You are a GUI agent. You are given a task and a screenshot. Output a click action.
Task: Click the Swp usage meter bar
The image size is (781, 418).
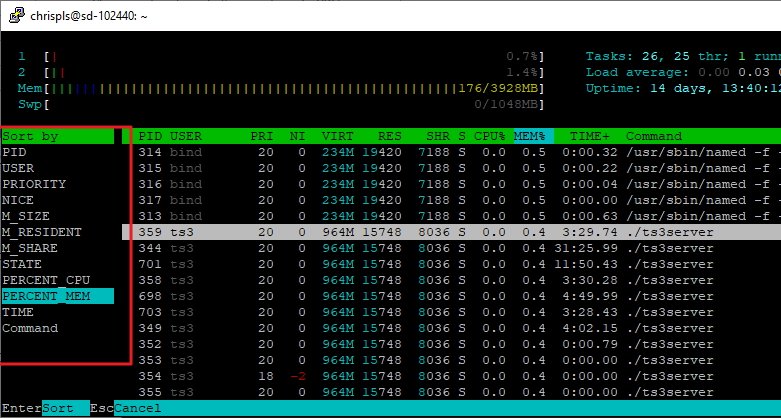[280, 104]
